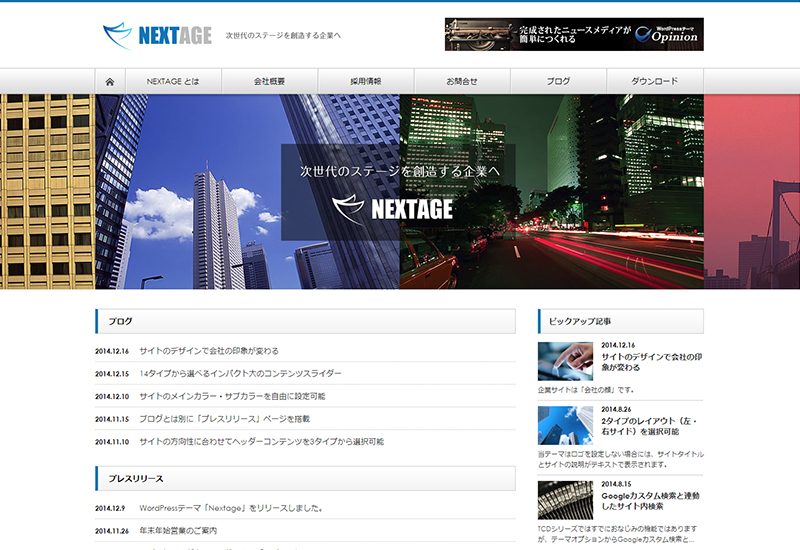Click the date '2014.11.10' in blog list
Screen dimensions: 800x550
click(x=112, y=442)
